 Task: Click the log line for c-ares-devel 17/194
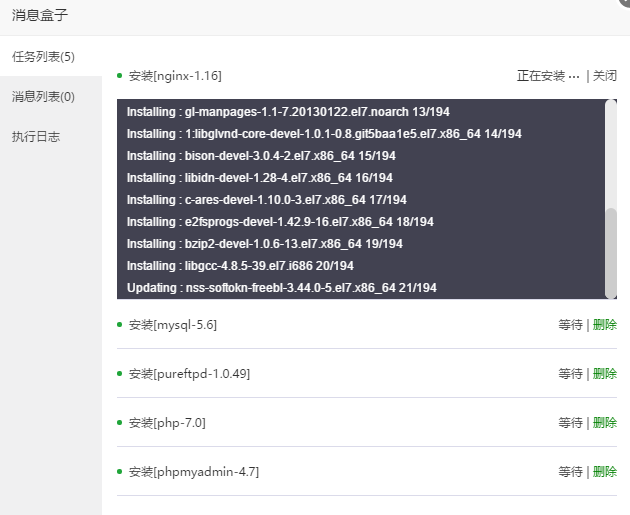[x=267, y=200]
